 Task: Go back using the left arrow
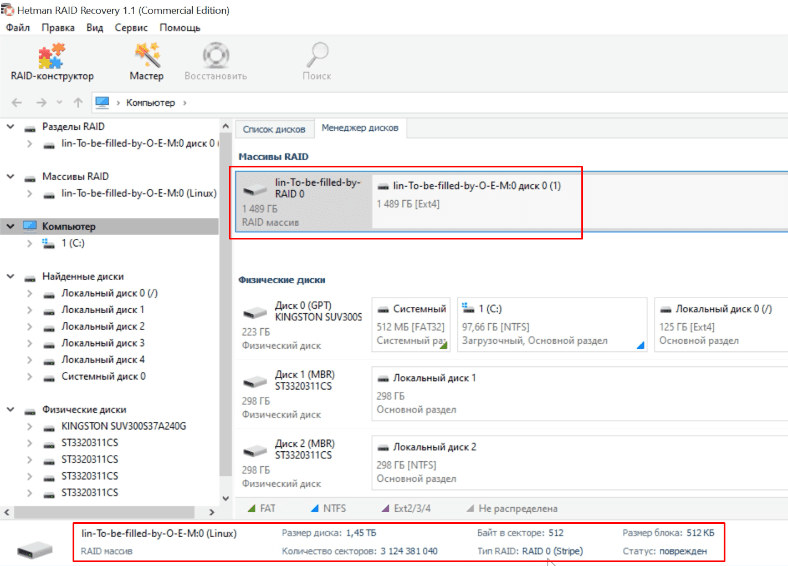pos(17,102)
